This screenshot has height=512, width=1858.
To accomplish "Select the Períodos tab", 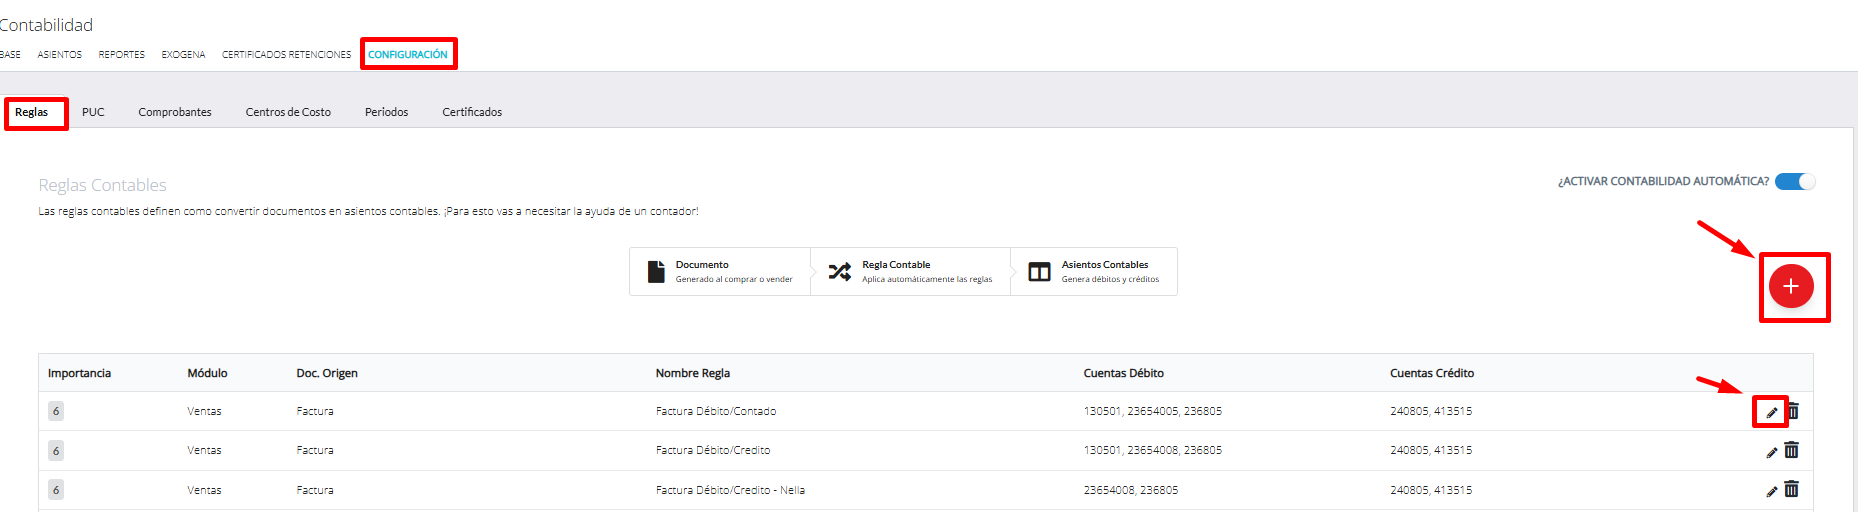I will [x=386, y=112].
